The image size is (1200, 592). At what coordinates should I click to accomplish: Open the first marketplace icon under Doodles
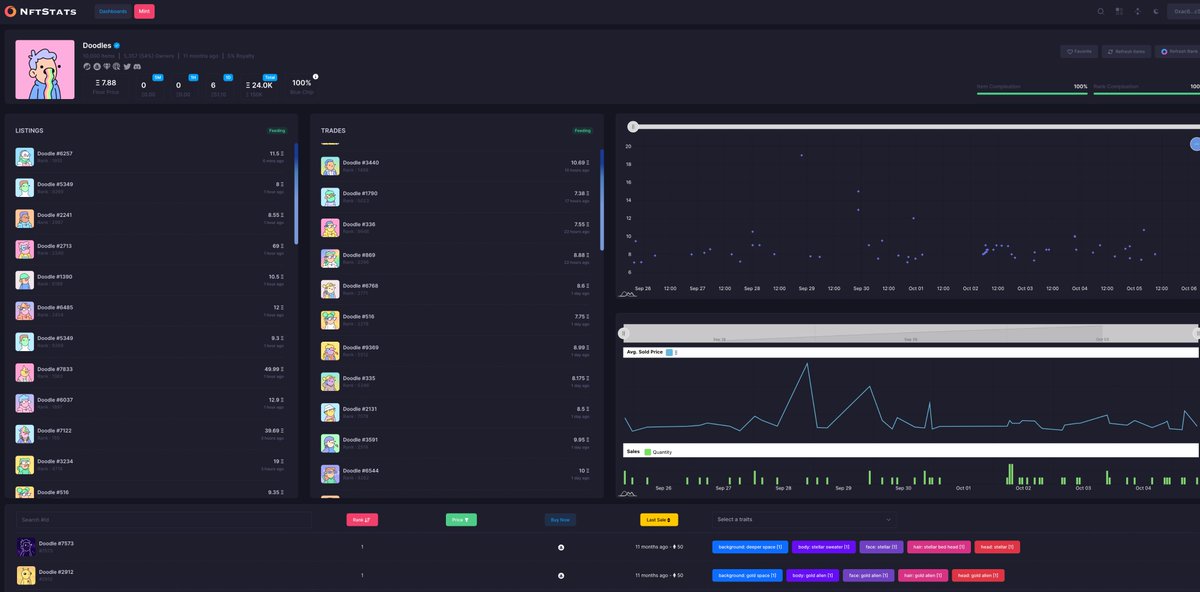pyautogui.click(x=87, y=66)
